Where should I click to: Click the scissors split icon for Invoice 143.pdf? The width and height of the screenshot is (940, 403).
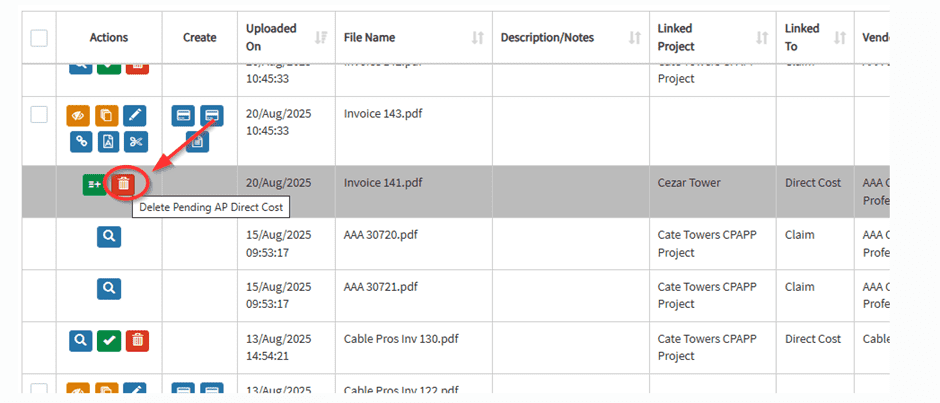[136, 141]
